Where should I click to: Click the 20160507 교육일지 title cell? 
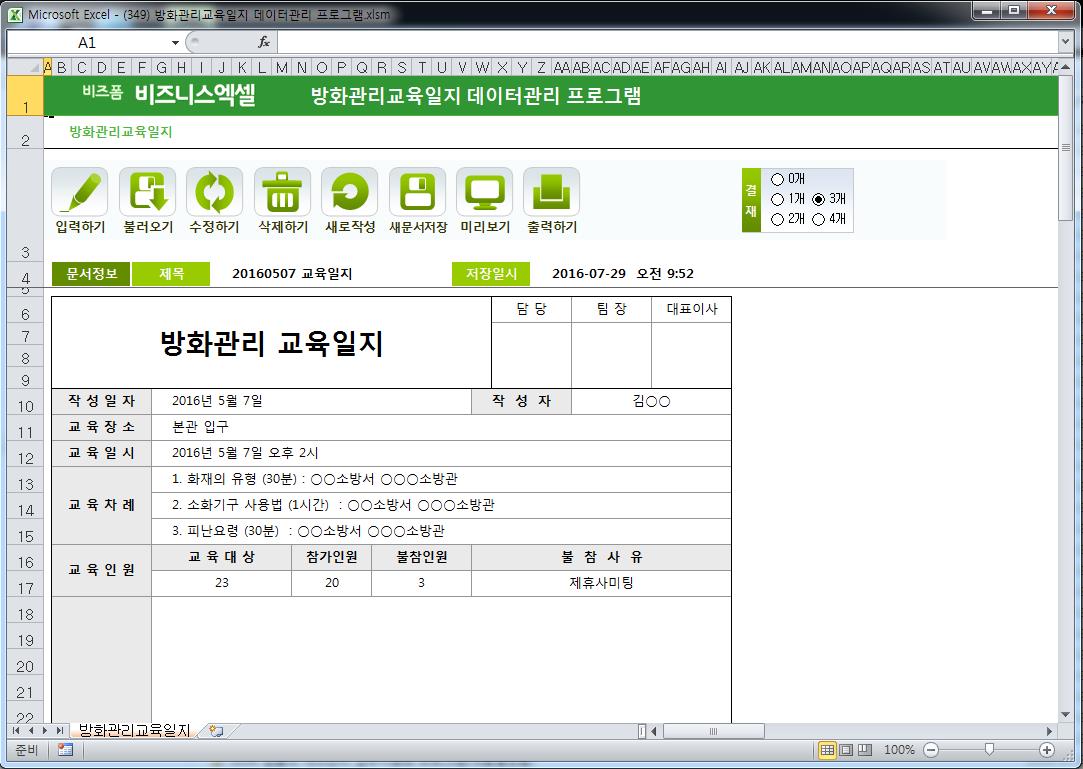coord(292,274)
